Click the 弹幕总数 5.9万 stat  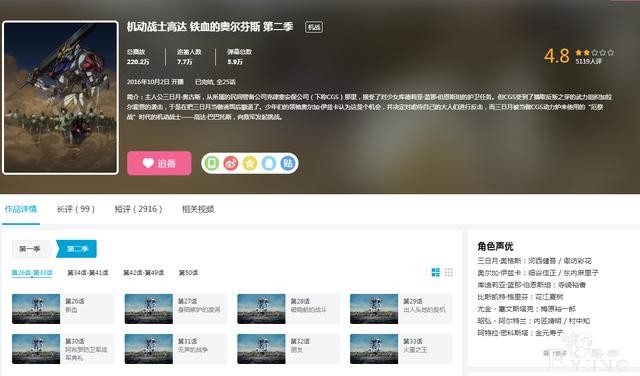pos(240,57)
